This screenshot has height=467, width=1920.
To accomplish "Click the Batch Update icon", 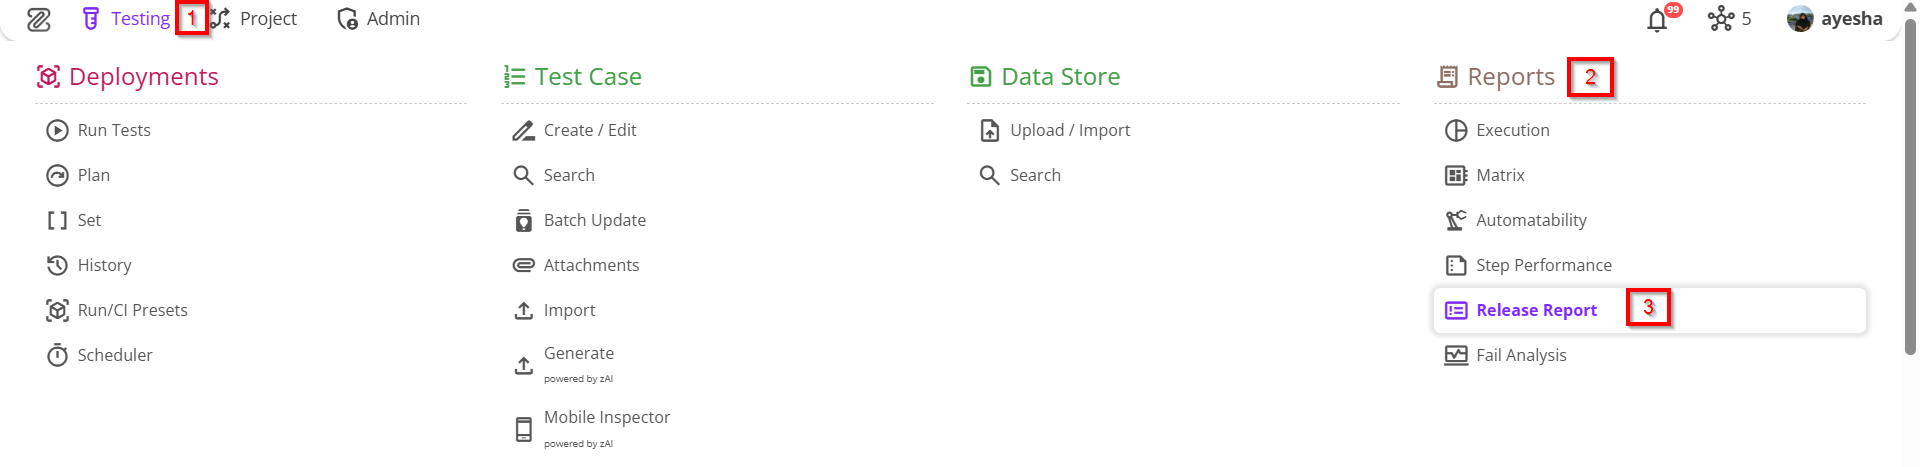I will pyautogui.click(x=523, y=220).
